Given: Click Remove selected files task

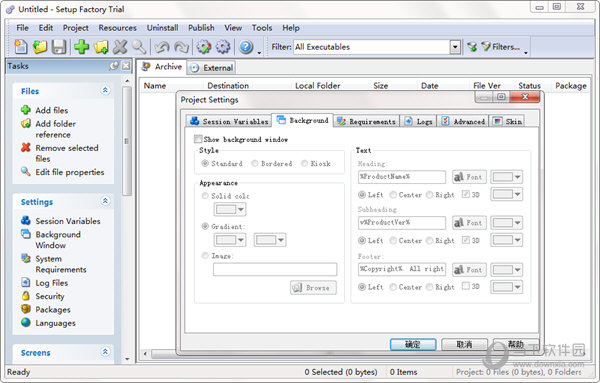Looking at the screenshot, I should click(x=67, y=153).
